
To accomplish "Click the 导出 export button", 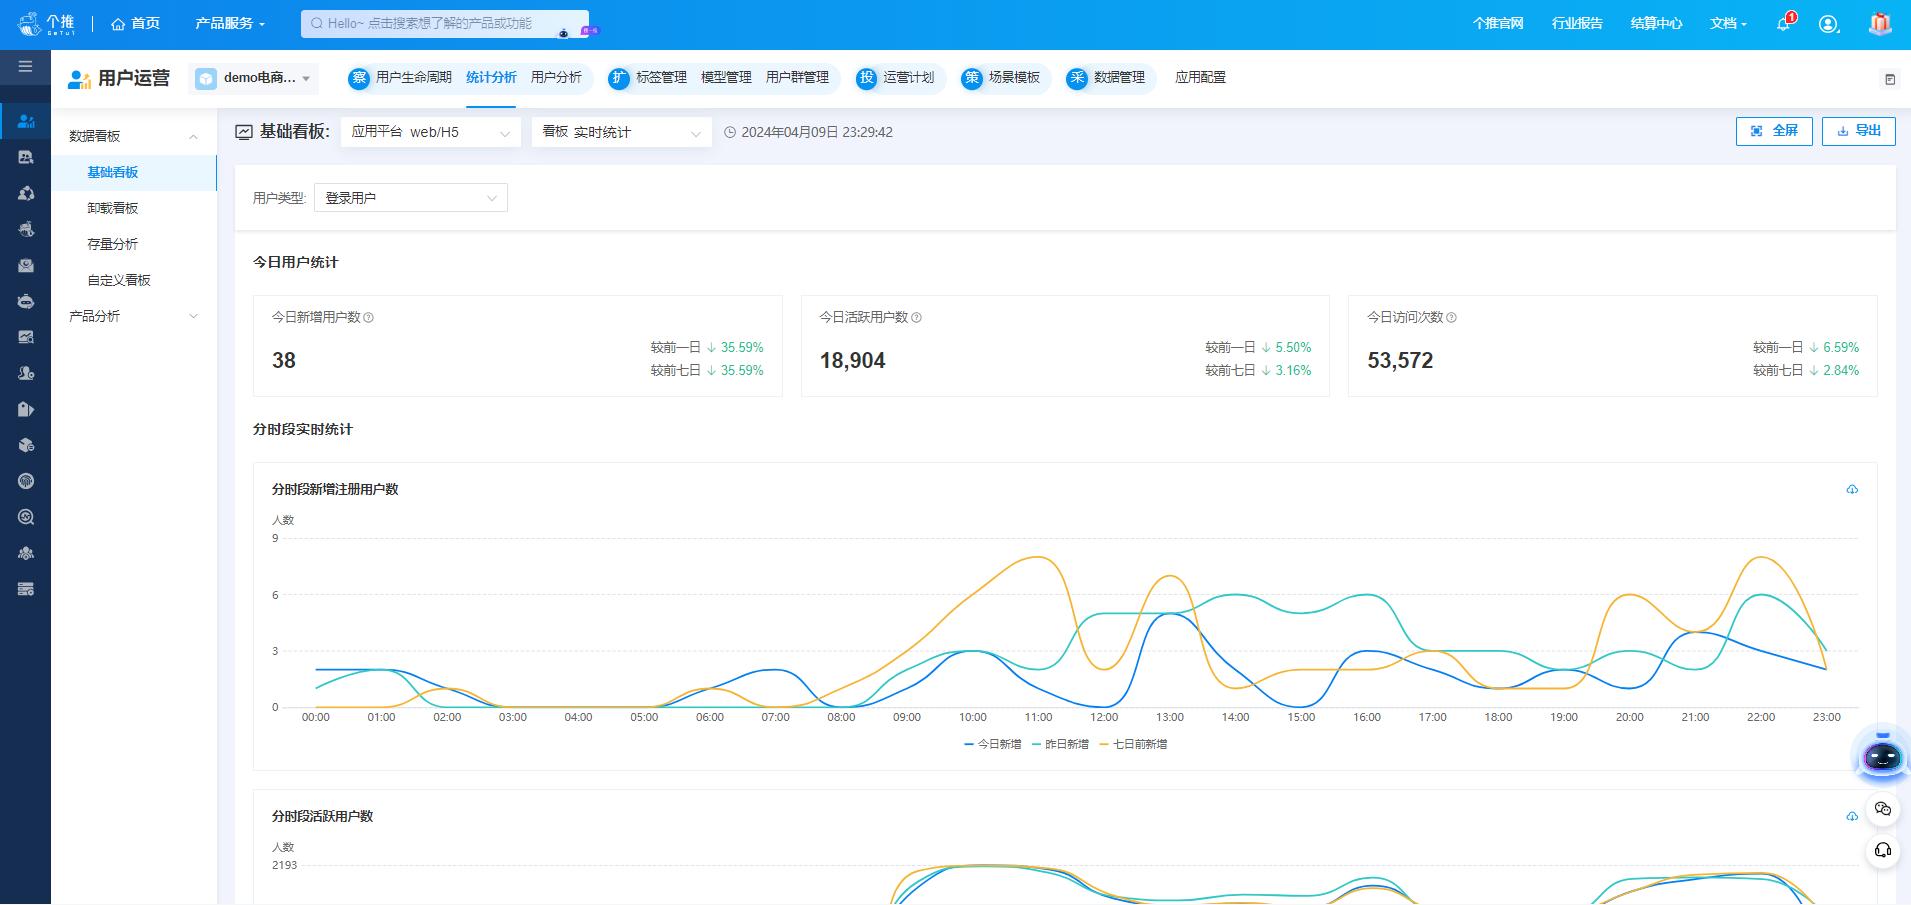I will (1858, 131).
